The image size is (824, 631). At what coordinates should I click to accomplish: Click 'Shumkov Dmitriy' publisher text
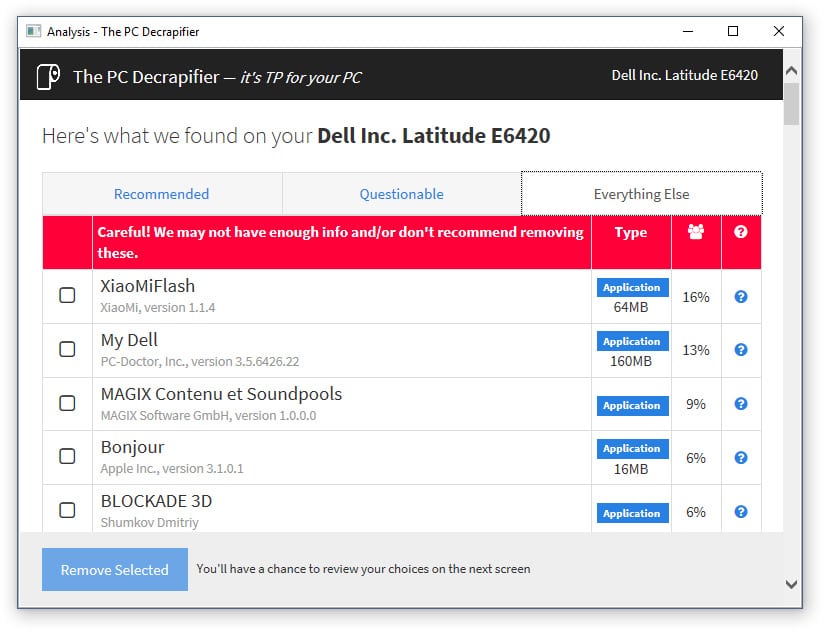pyautogui.click(x=149, y=523)
